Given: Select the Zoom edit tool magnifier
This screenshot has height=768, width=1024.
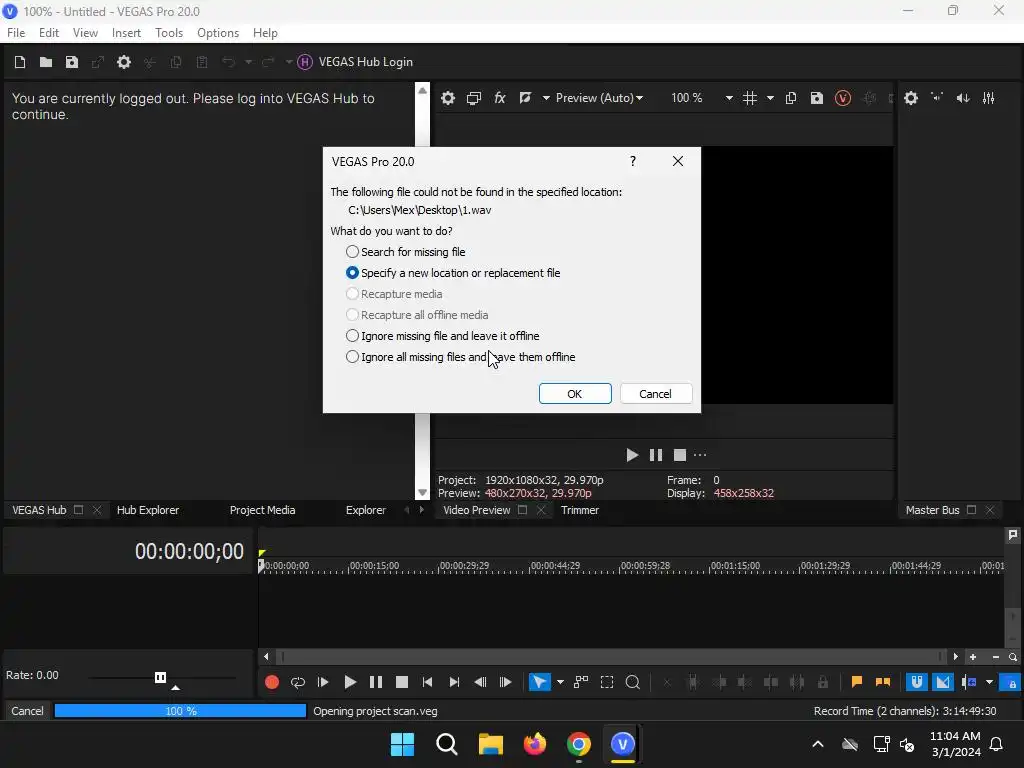Looking at the screenshot, I should tap(633, 682).
